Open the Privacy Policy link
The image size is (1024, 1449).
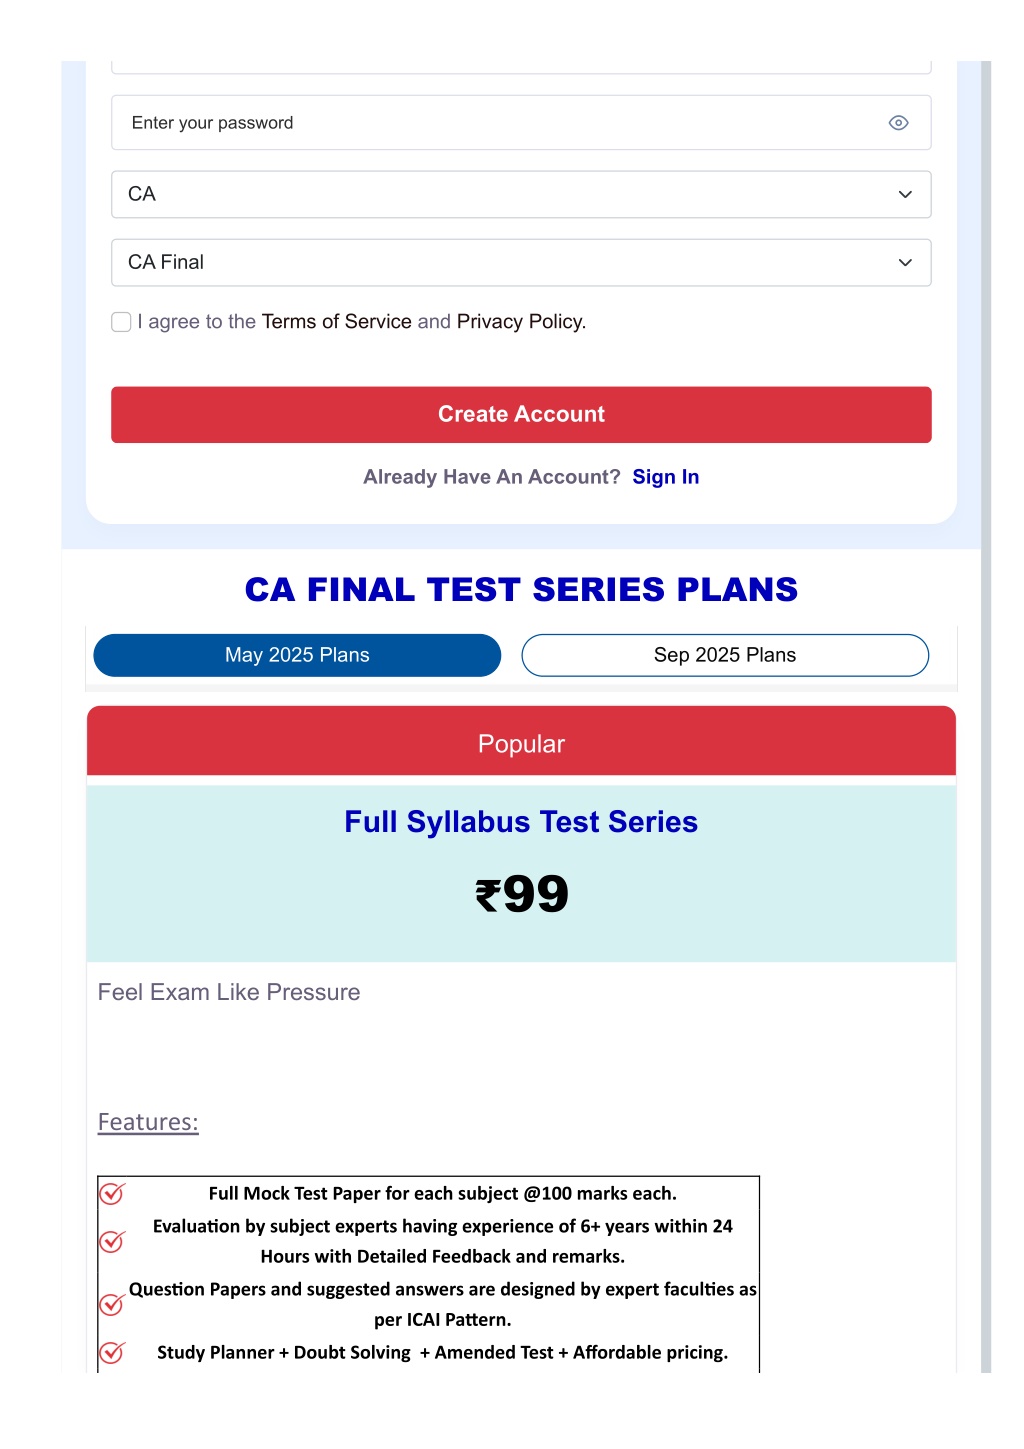521,322
